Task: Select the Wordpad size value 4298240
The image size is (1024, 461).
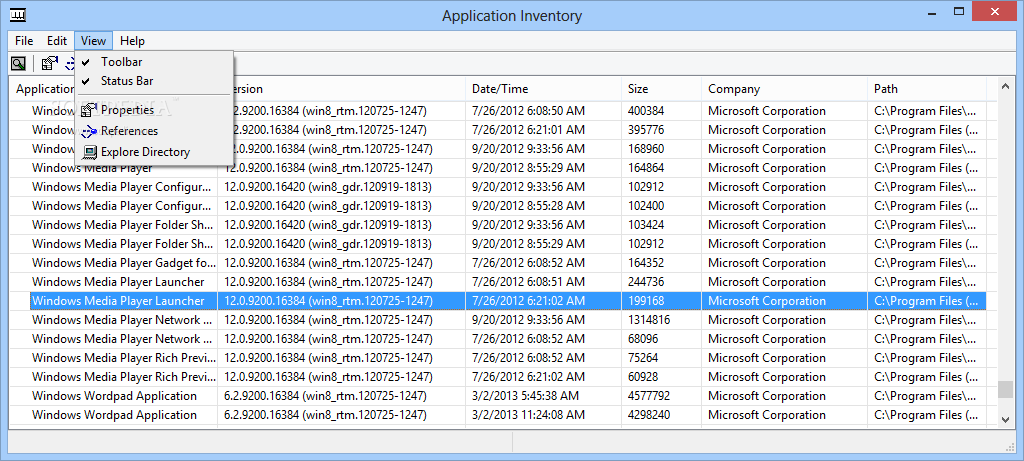Action: point(649,415)
